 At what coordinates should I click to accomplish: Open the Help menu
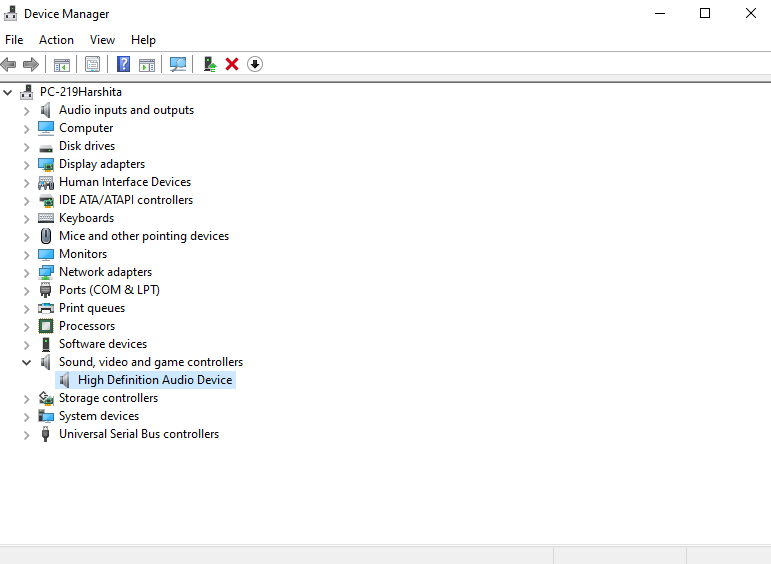[x=143, y=40]
